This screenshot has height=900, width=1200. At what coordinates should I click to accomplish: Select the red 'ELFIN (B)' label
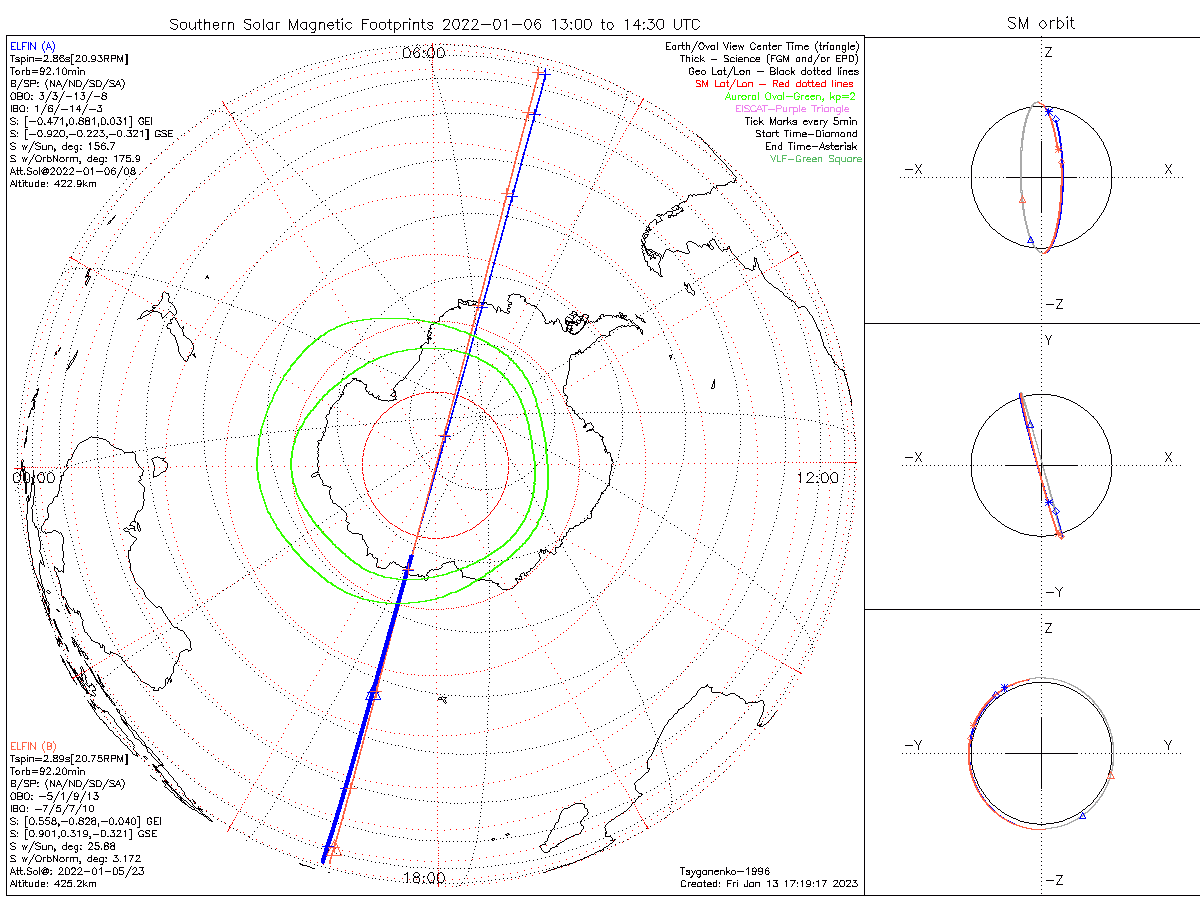33,745
